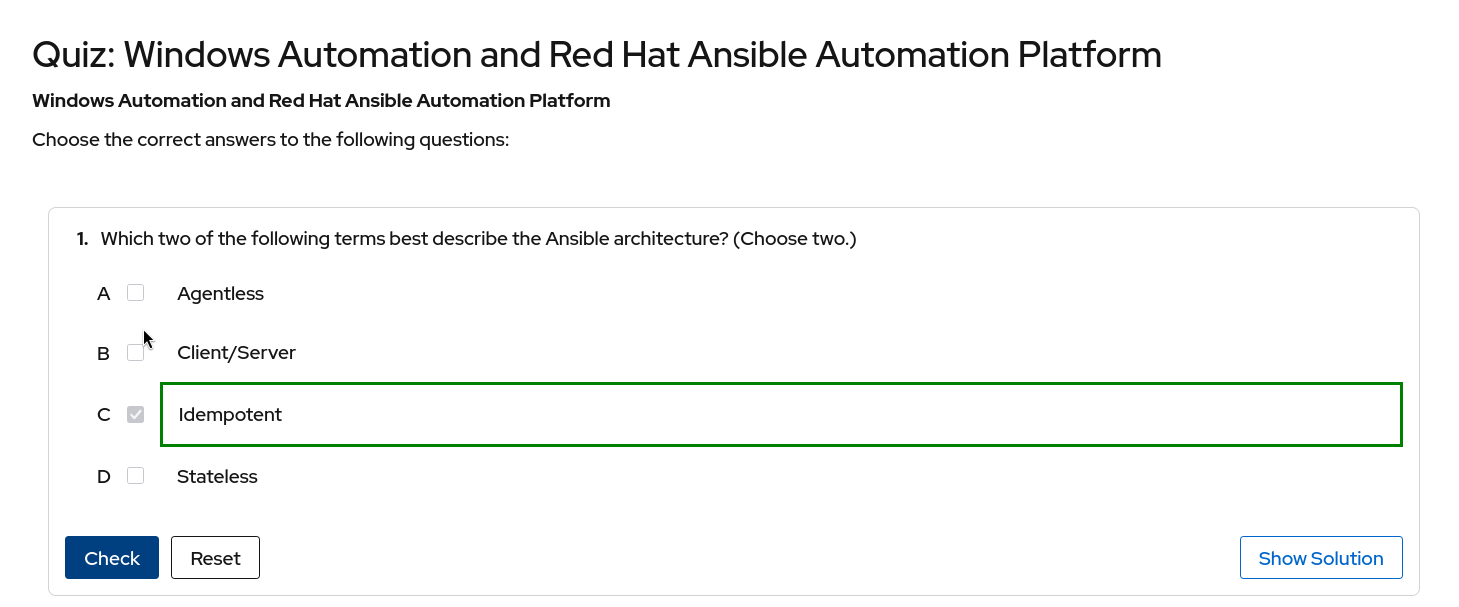Click the option letter B
Viewport: 1459px width, 607px height.
click(103, 354)
